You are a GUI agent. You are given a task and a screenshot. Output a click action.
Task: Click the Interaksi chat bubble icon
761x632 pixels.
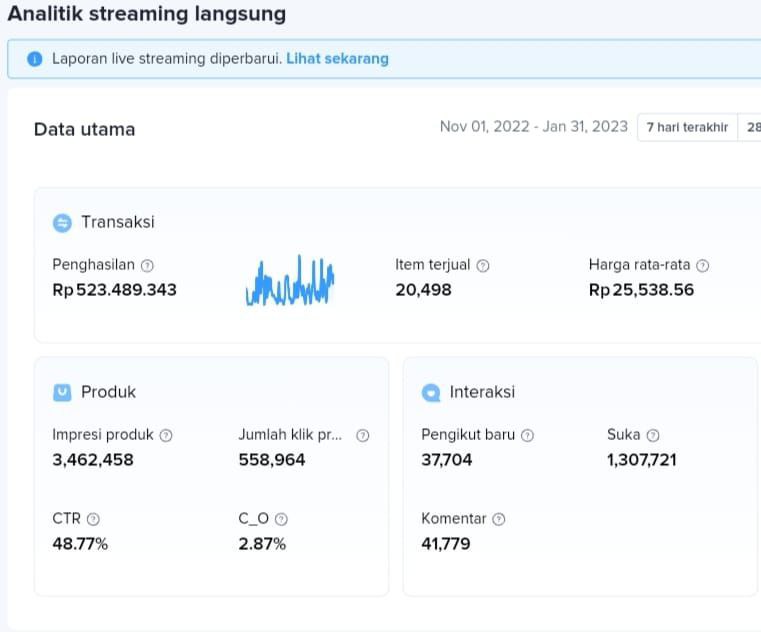click(x=431, y=393)
